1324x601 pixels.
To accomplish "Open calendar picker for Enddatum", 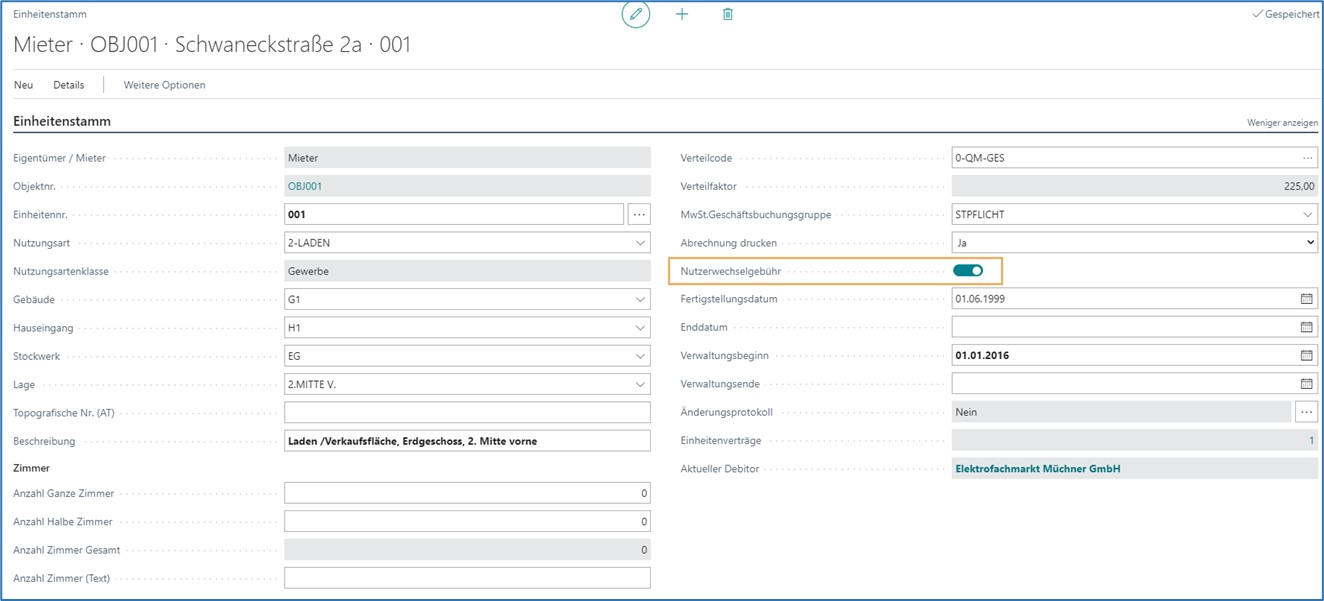I will pos(1306,327).
